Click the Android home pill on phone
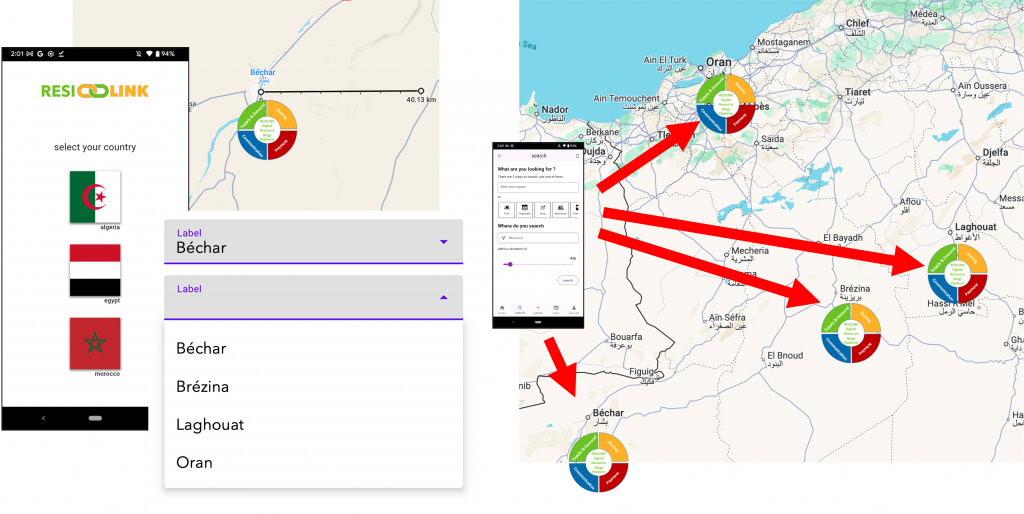The height and width of the screenshot is (514, 1024). pos(95,418)
